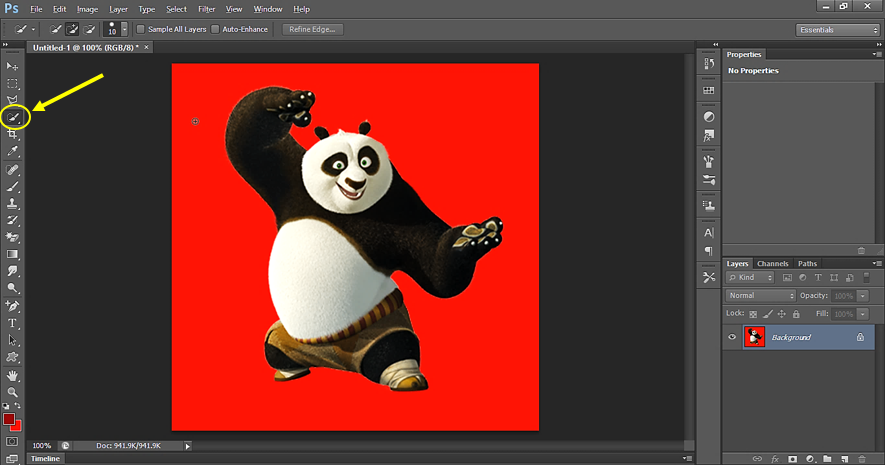The width and height of the screenshot is (886, 467).
Task: Open the Layers panel flyout menu
Action: point(876,263)
